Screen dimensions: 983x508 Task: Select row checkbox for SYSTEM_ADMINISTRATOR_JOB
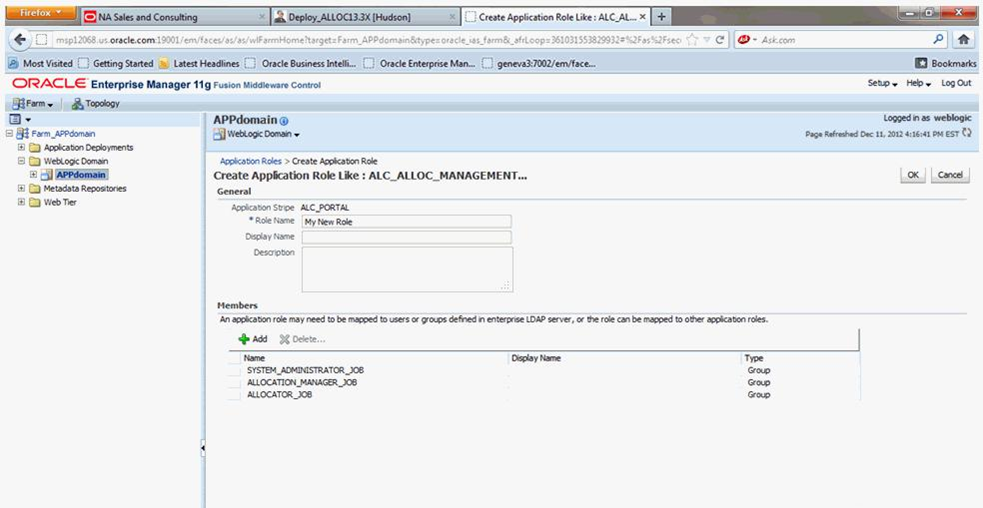pyautogui.click(x=234, y=371)
